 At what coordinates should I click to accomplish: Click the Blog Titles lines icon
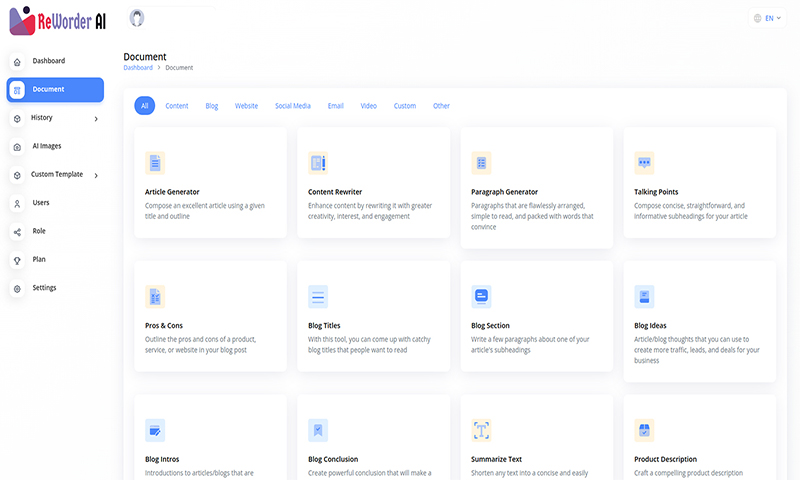click(x=318, y=297)
